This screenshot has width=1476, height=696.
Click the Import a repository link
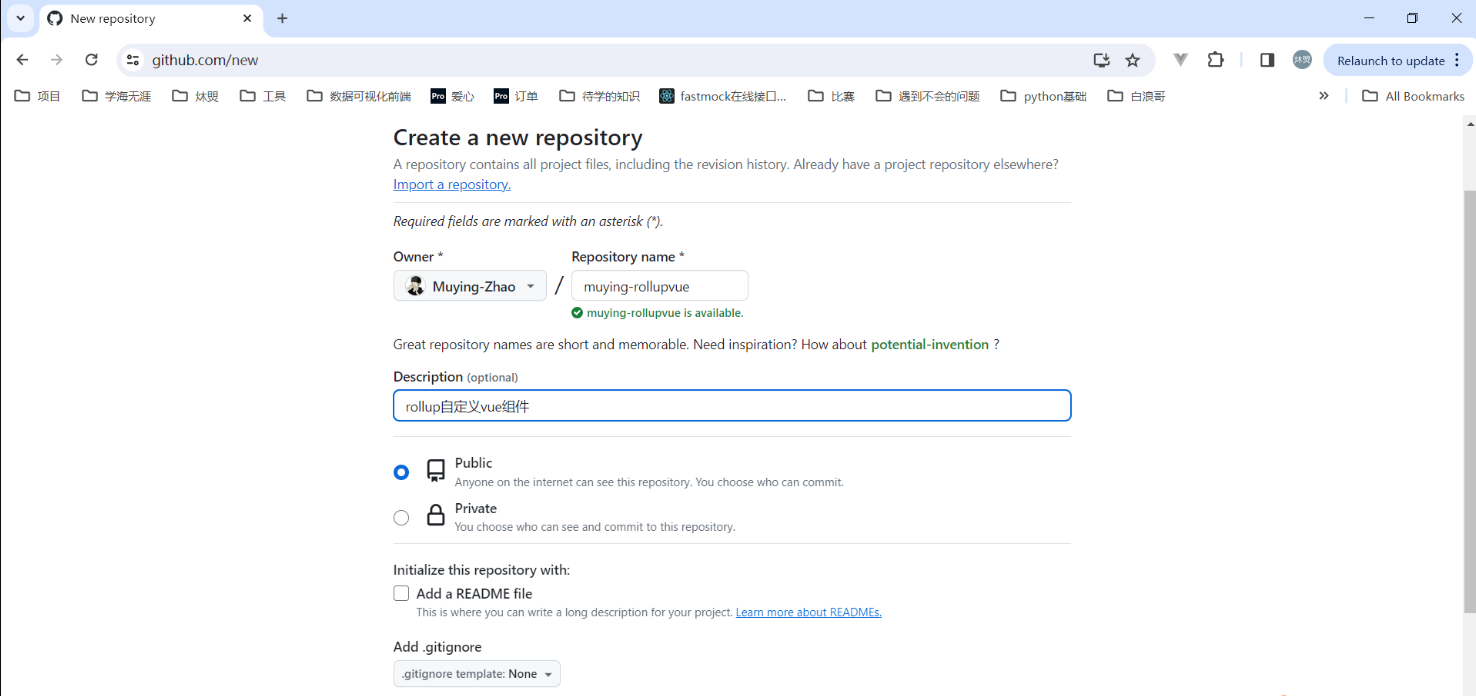452,185
